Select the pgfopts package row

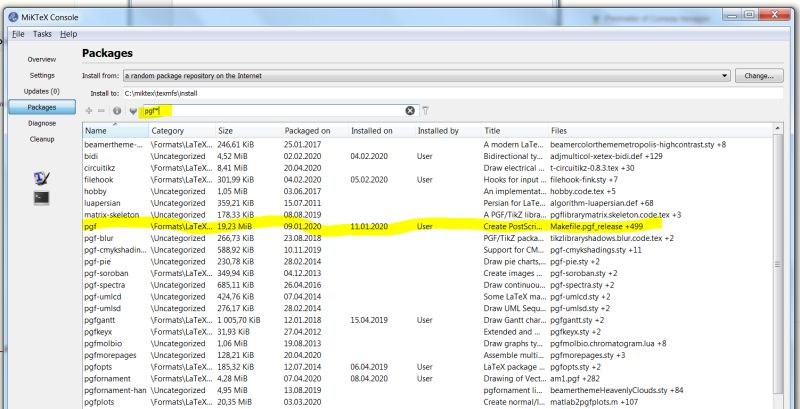(428, 367)
